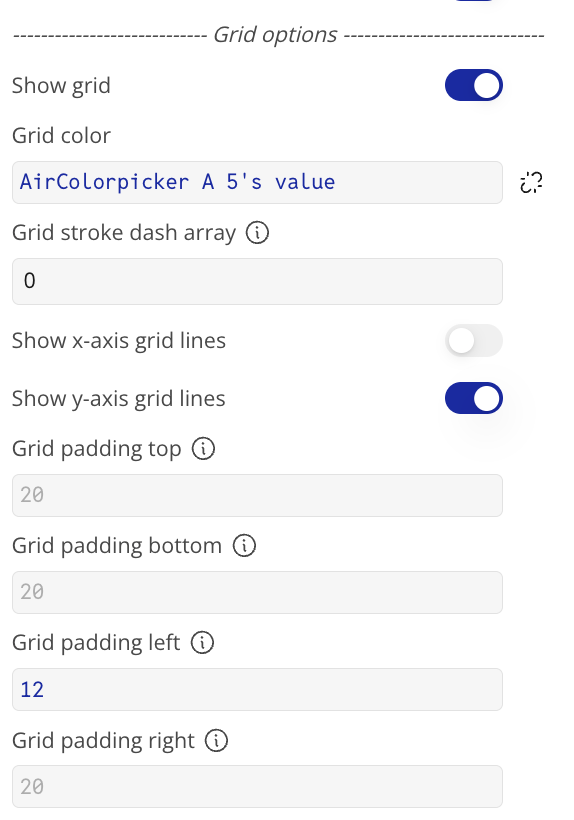
Task: Enable Show x-axis grid lines switch
Action: [x=474, y=340]
